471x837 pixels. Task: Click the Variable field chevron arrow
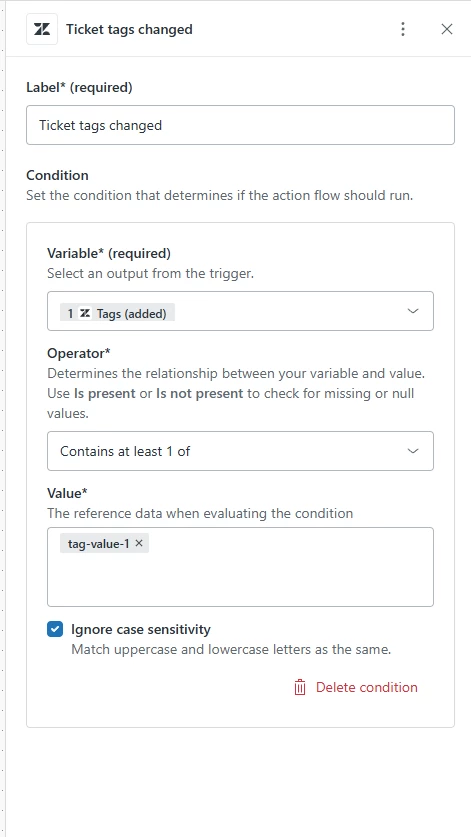point(413,311)
